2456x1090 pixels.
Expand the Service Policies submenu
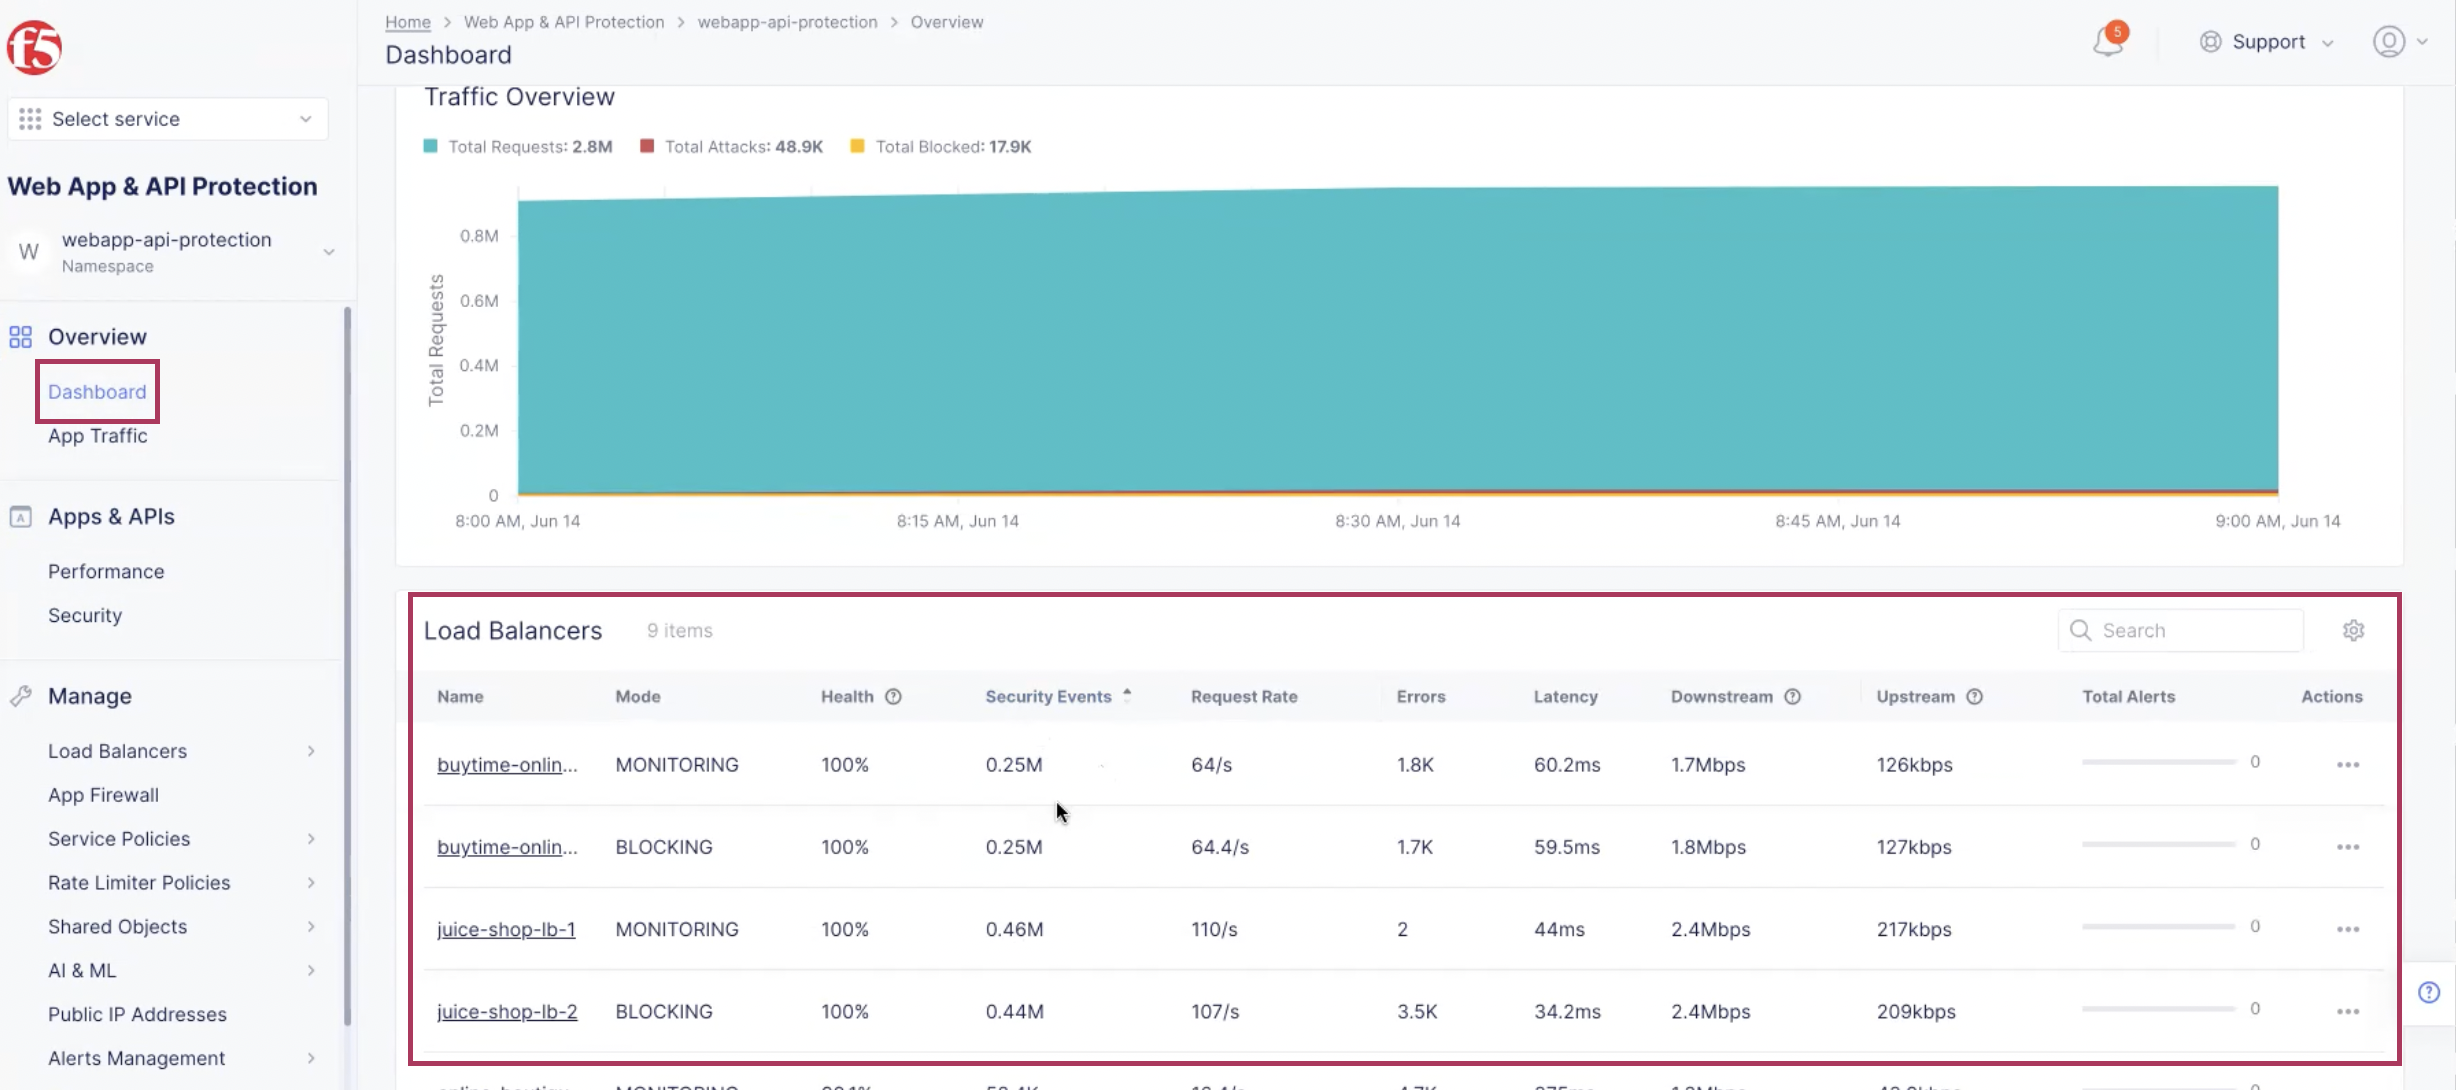click(311, 839)
